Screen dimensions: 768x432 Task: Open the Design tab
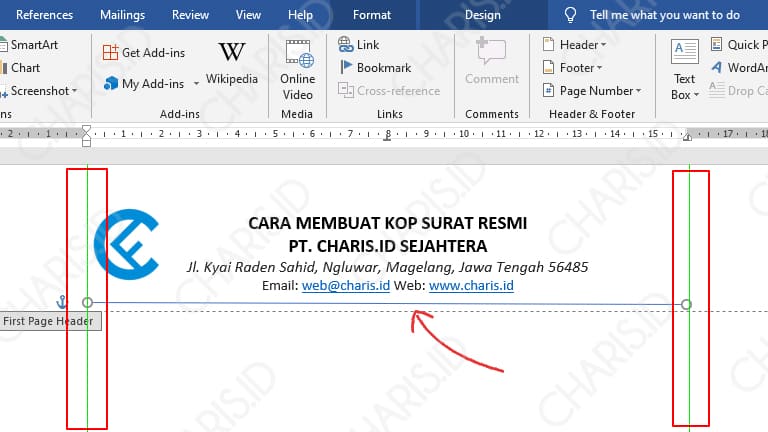(x=482, y=15)
